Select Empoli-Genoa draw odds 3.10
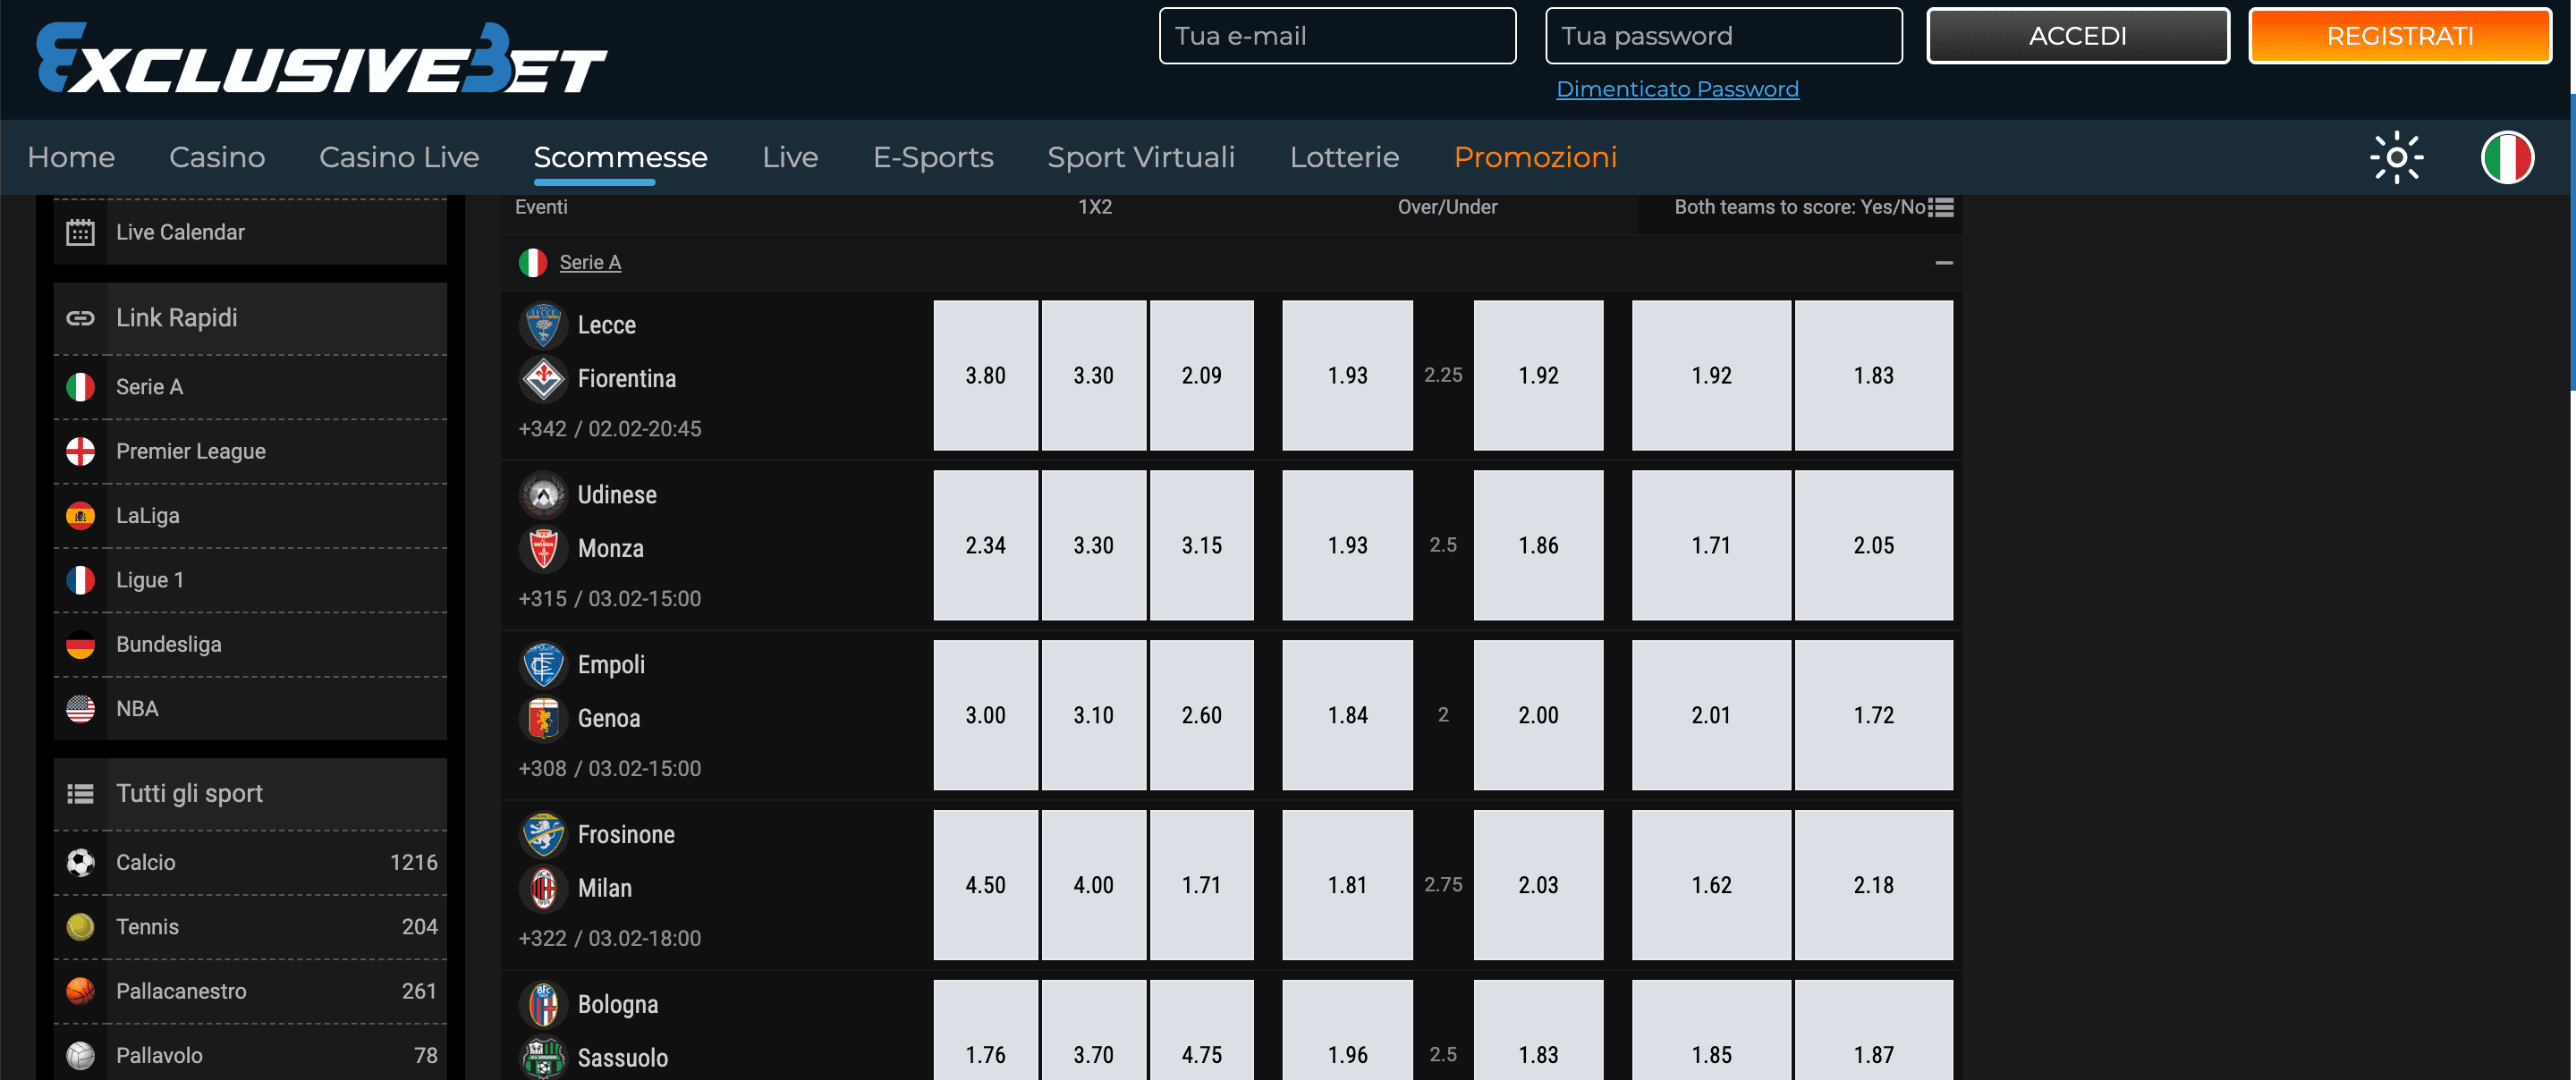Image resolution: width=2576 pixels, height=1080 pixels. [x=1093, y=716]
